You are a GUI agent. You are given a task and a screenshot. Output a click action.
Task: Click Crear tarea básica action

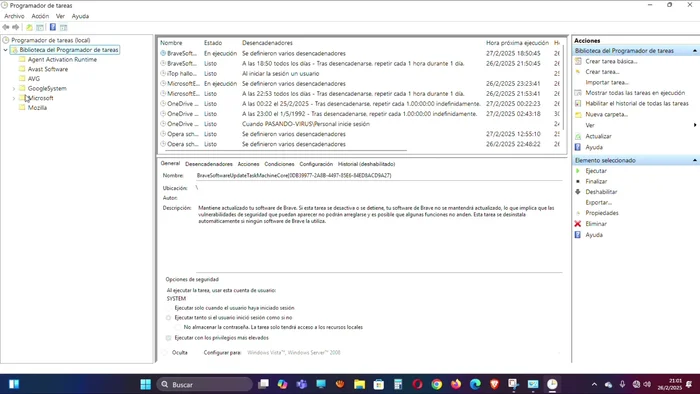611,61
